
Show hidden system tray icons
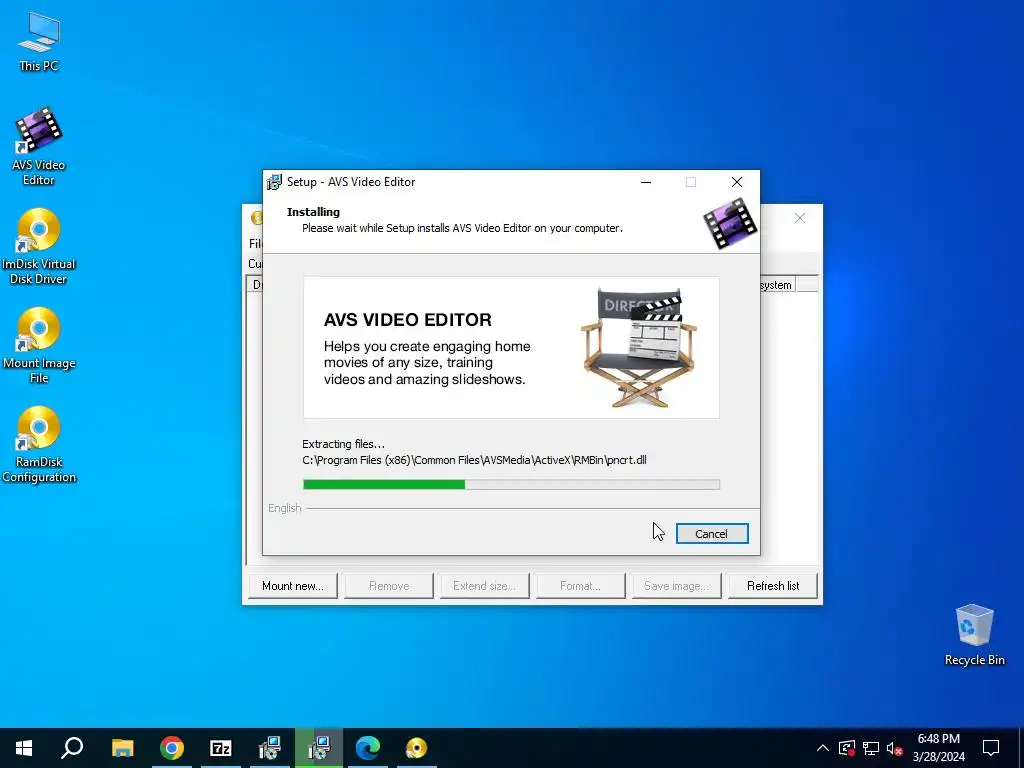coord(823,748)
